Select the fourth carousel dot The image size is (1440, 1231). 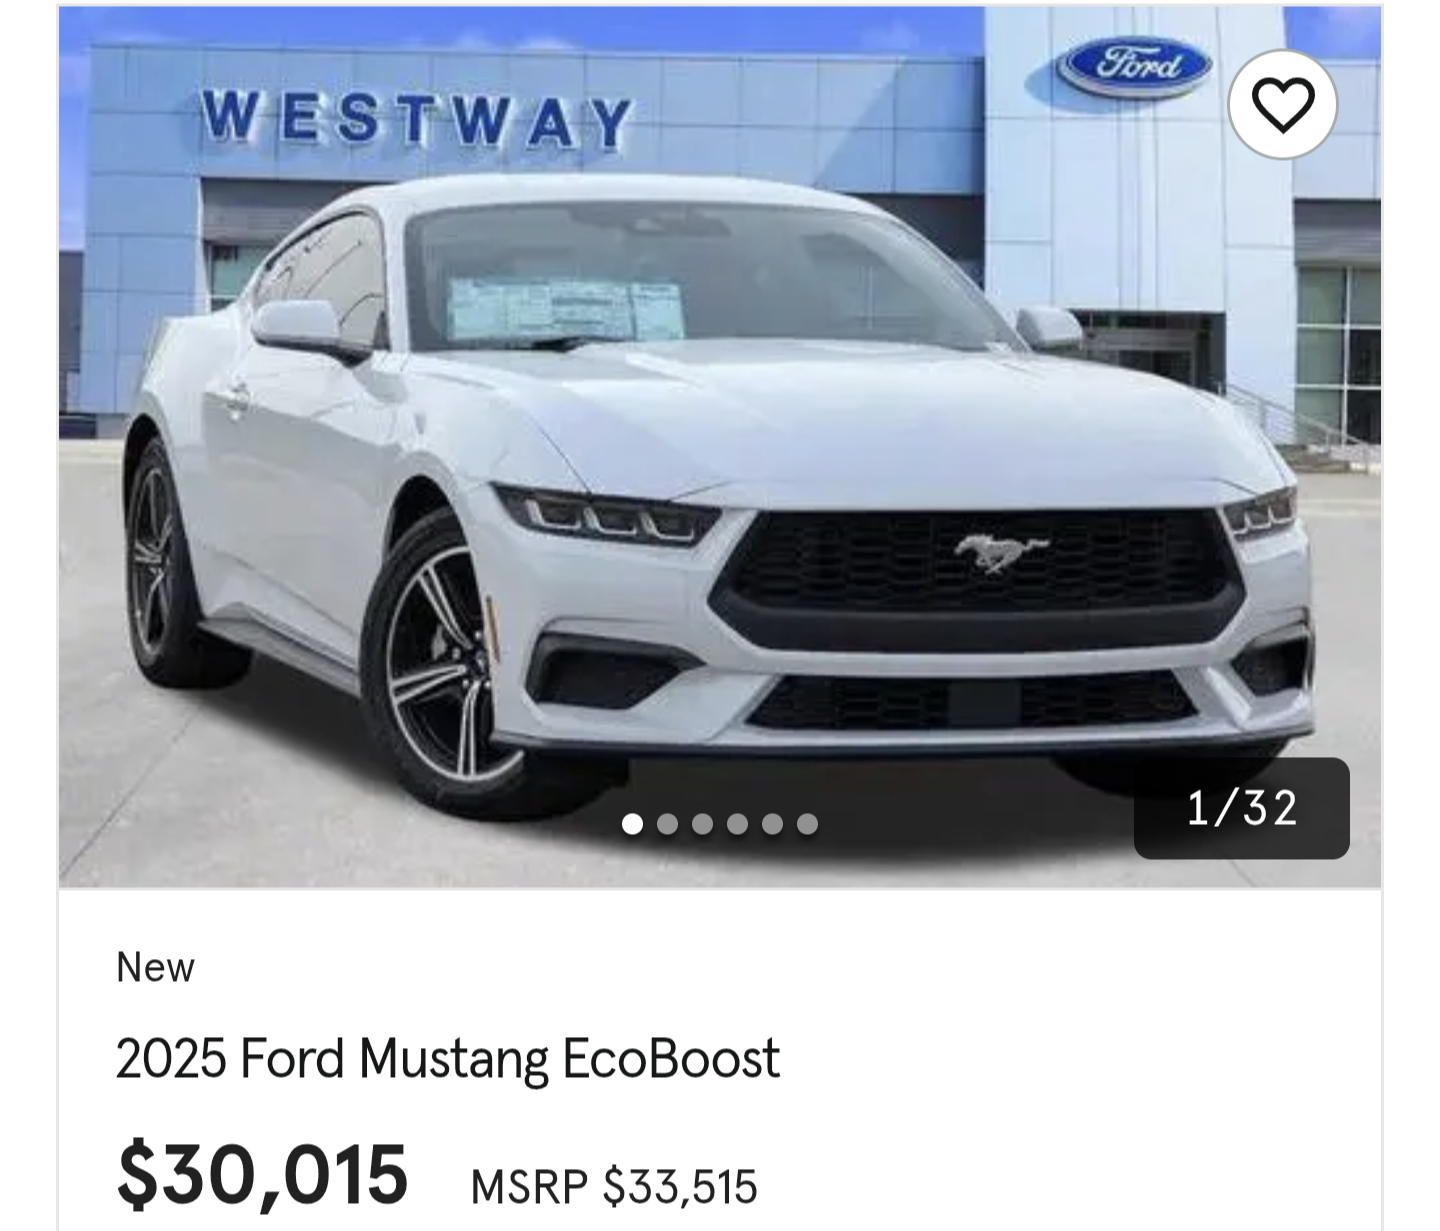click(x=737, y=824)
